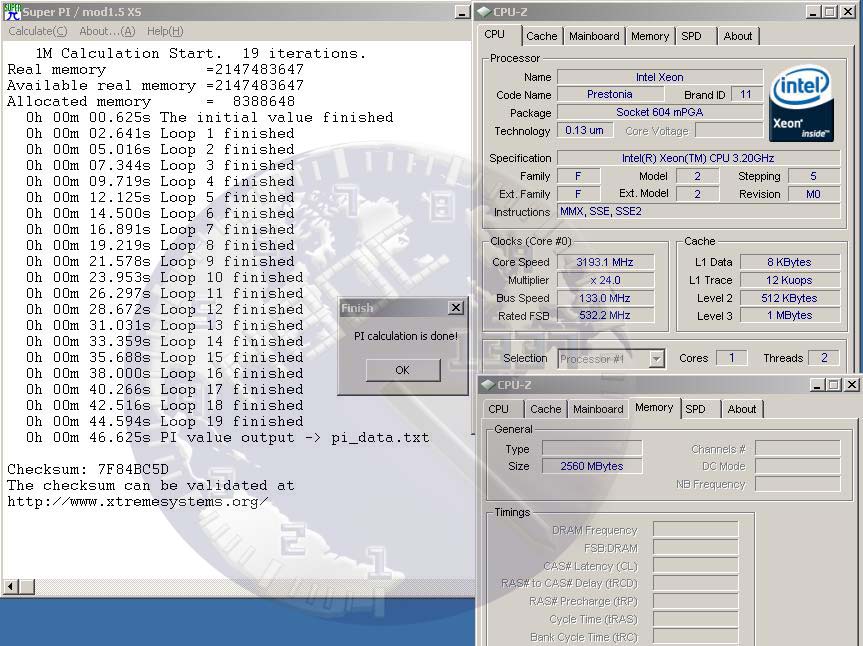Click the Name field Intel Xeon

(660, 78)
